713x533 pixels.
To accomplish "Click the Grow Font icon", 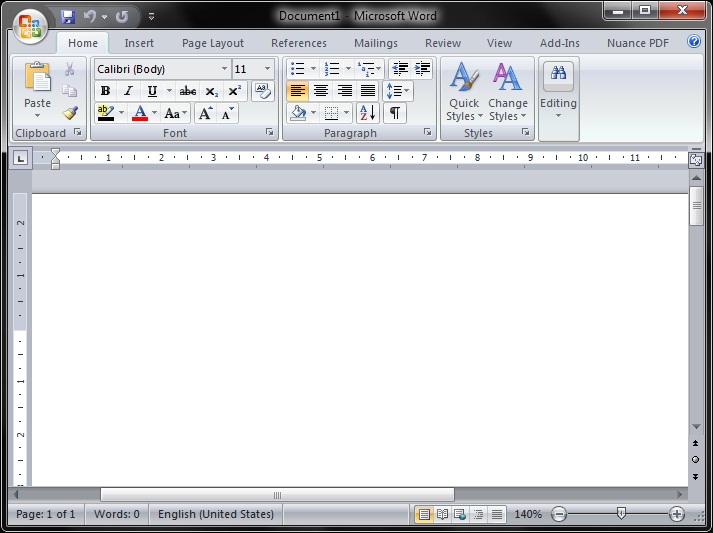I will [x=206, y=113].
